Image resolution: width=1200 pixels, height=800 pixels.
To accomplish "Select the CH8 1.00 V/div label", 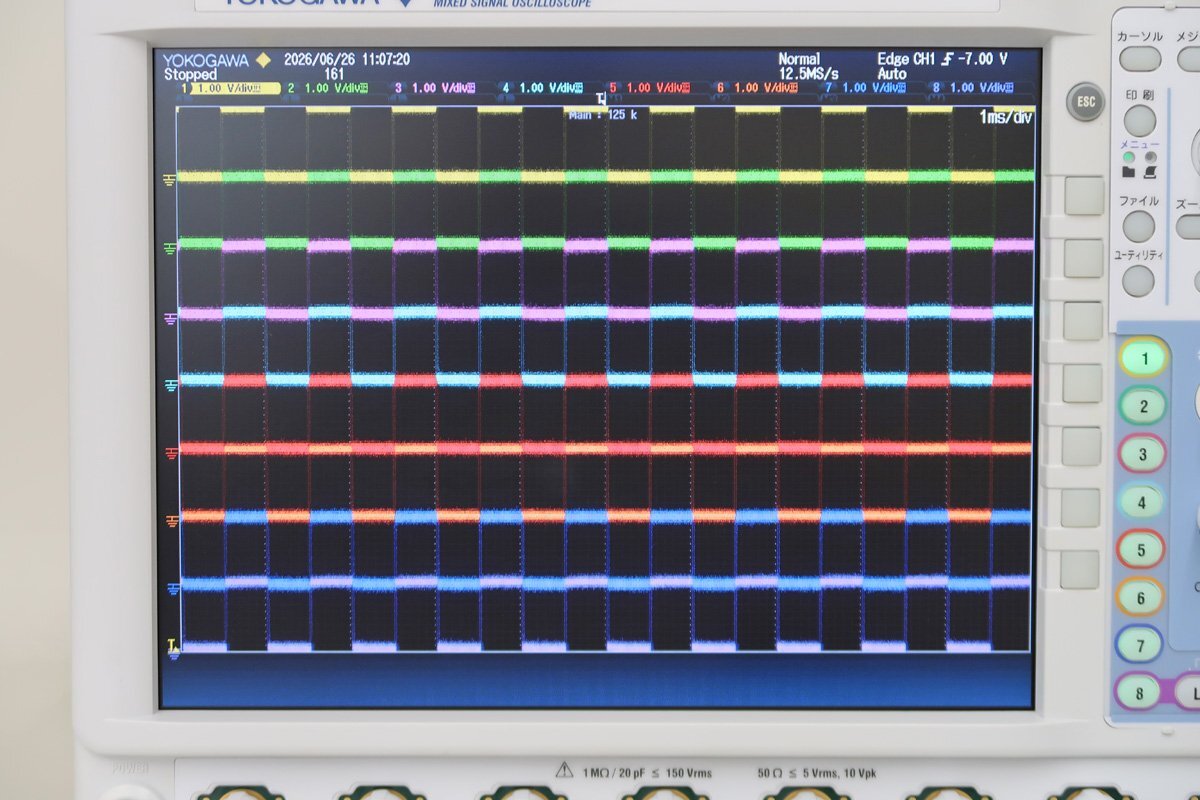I will click(x=980, y=88).
